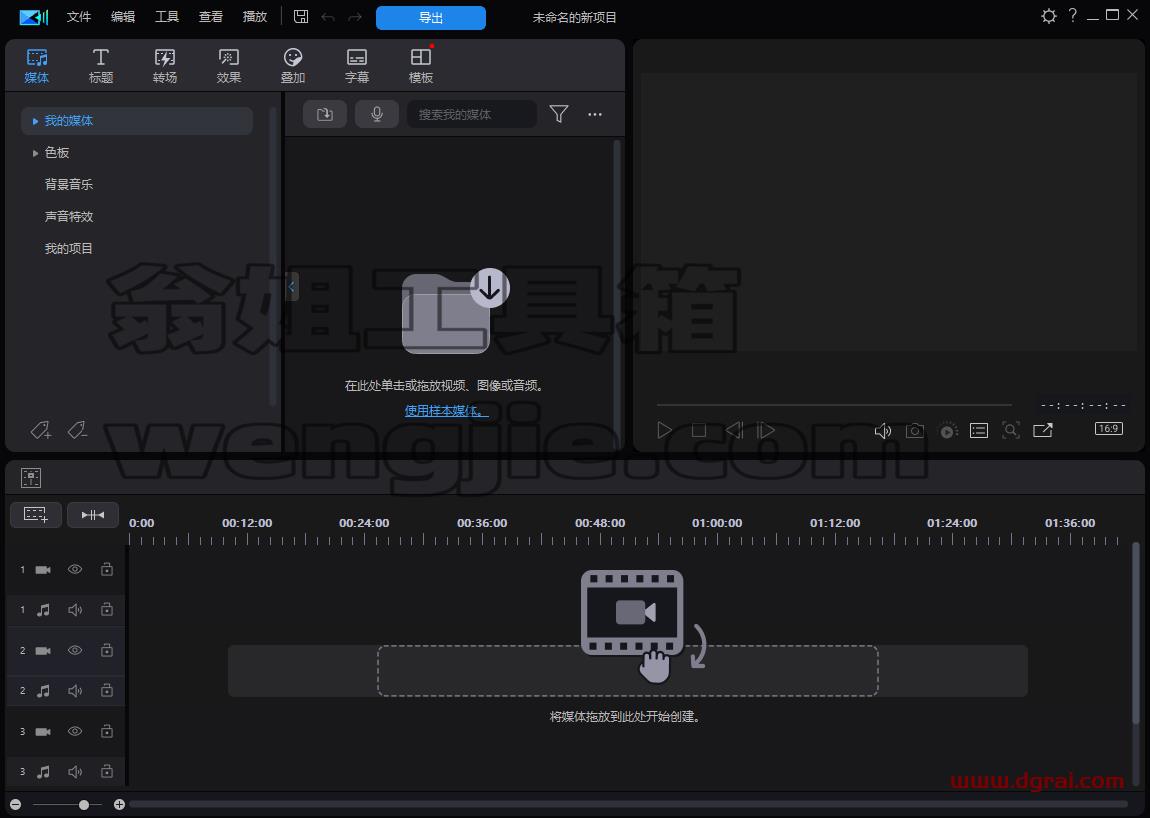Lock audio track 1
The width and height of the screenshot is (1150, 818).
[106, 610]
